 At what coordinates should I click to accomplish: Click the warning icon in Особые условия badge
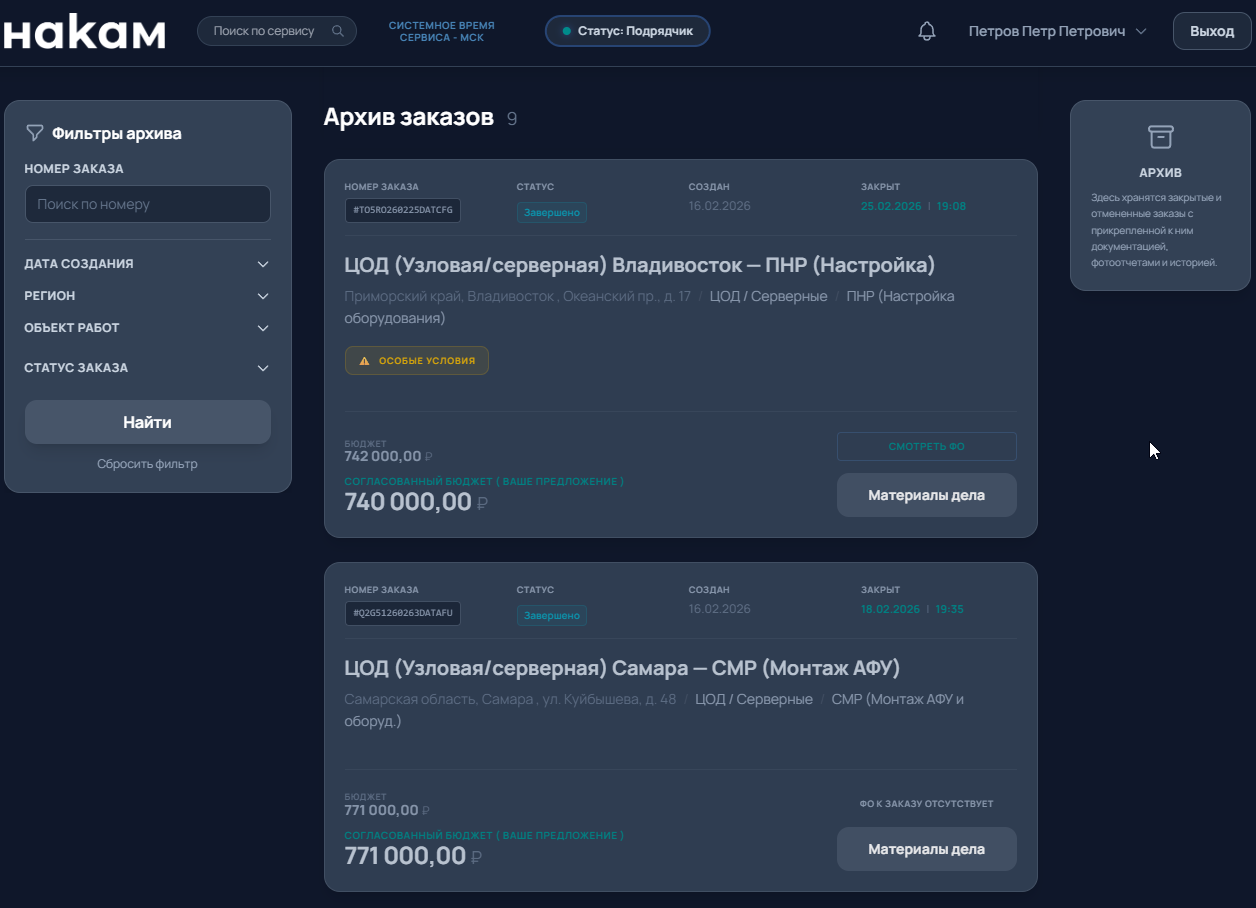(x=365, y=361)
